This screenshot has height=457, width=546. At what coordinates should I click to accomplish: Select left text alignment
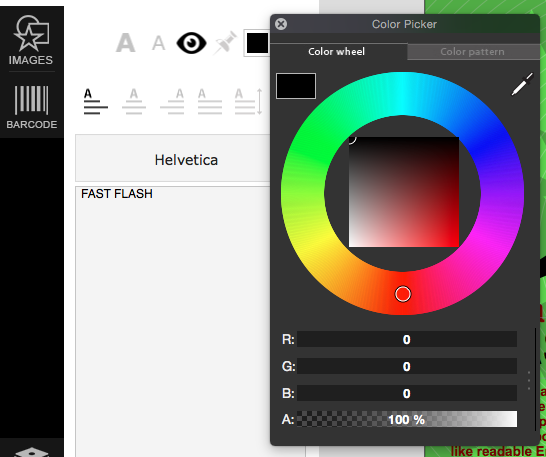click(x=95, y=102)
